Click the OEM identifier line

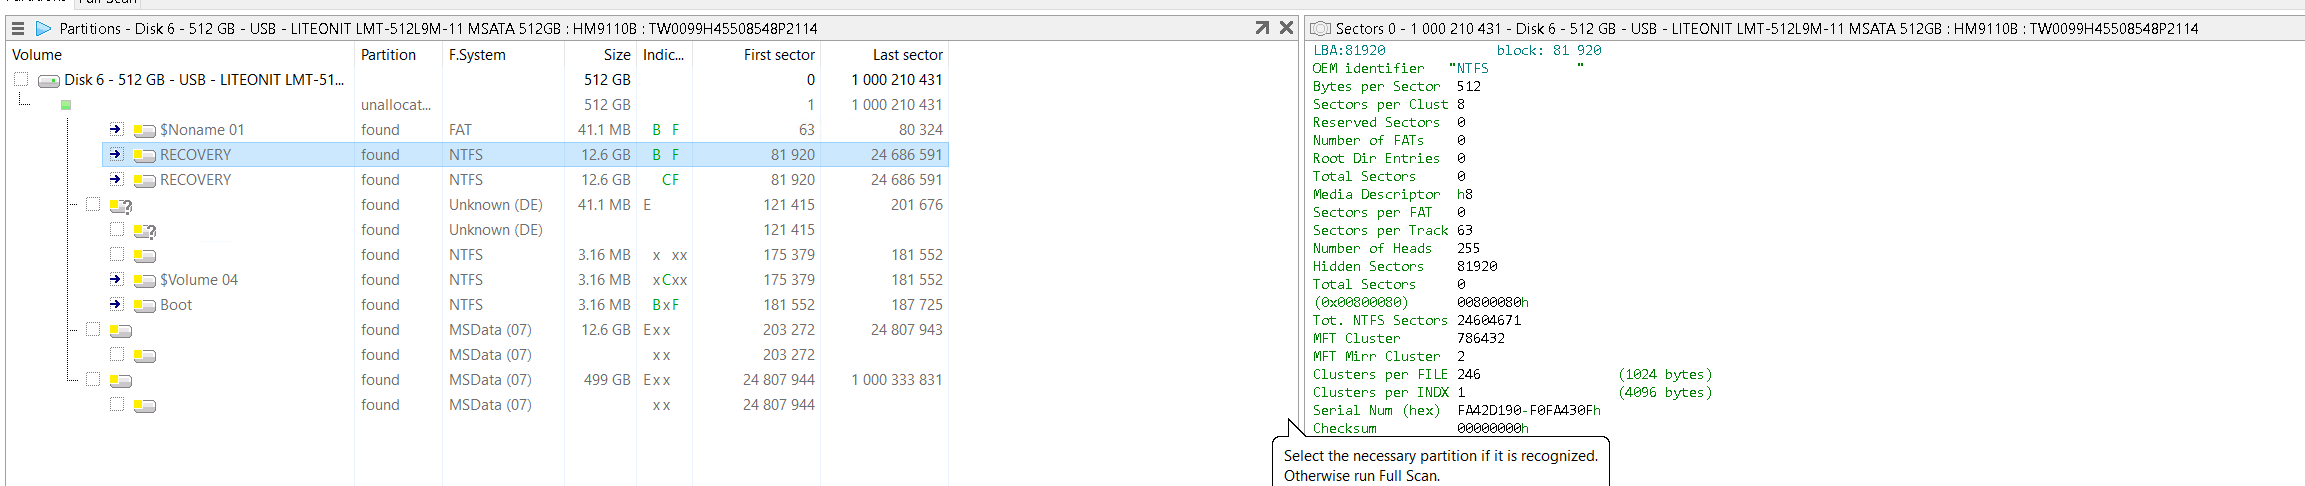pos(1448,68)
